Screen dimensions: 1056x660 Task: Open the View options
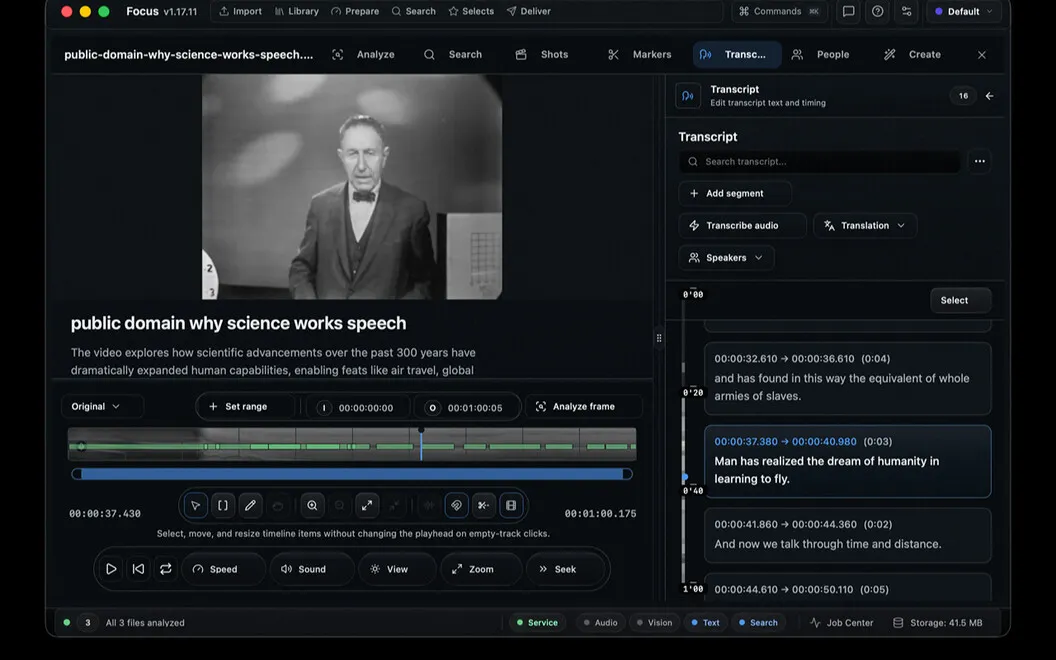[x=397, y=569]
